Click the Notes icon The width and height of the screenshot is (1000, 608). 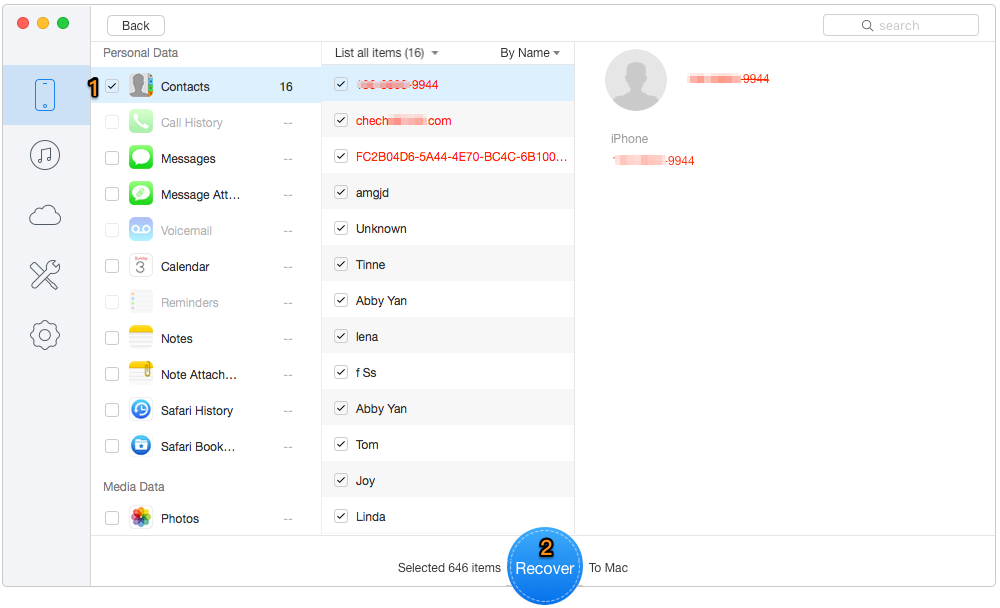[x=141, y=337]
